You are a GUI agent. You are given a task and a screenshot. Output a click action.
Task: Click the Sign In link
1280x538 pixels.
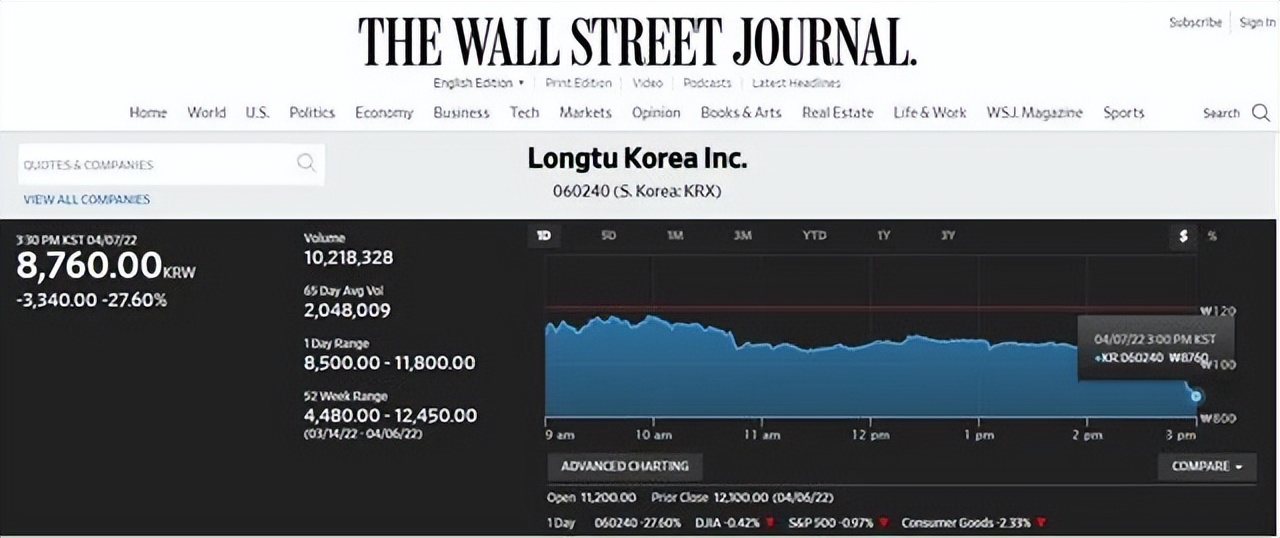1257,22
